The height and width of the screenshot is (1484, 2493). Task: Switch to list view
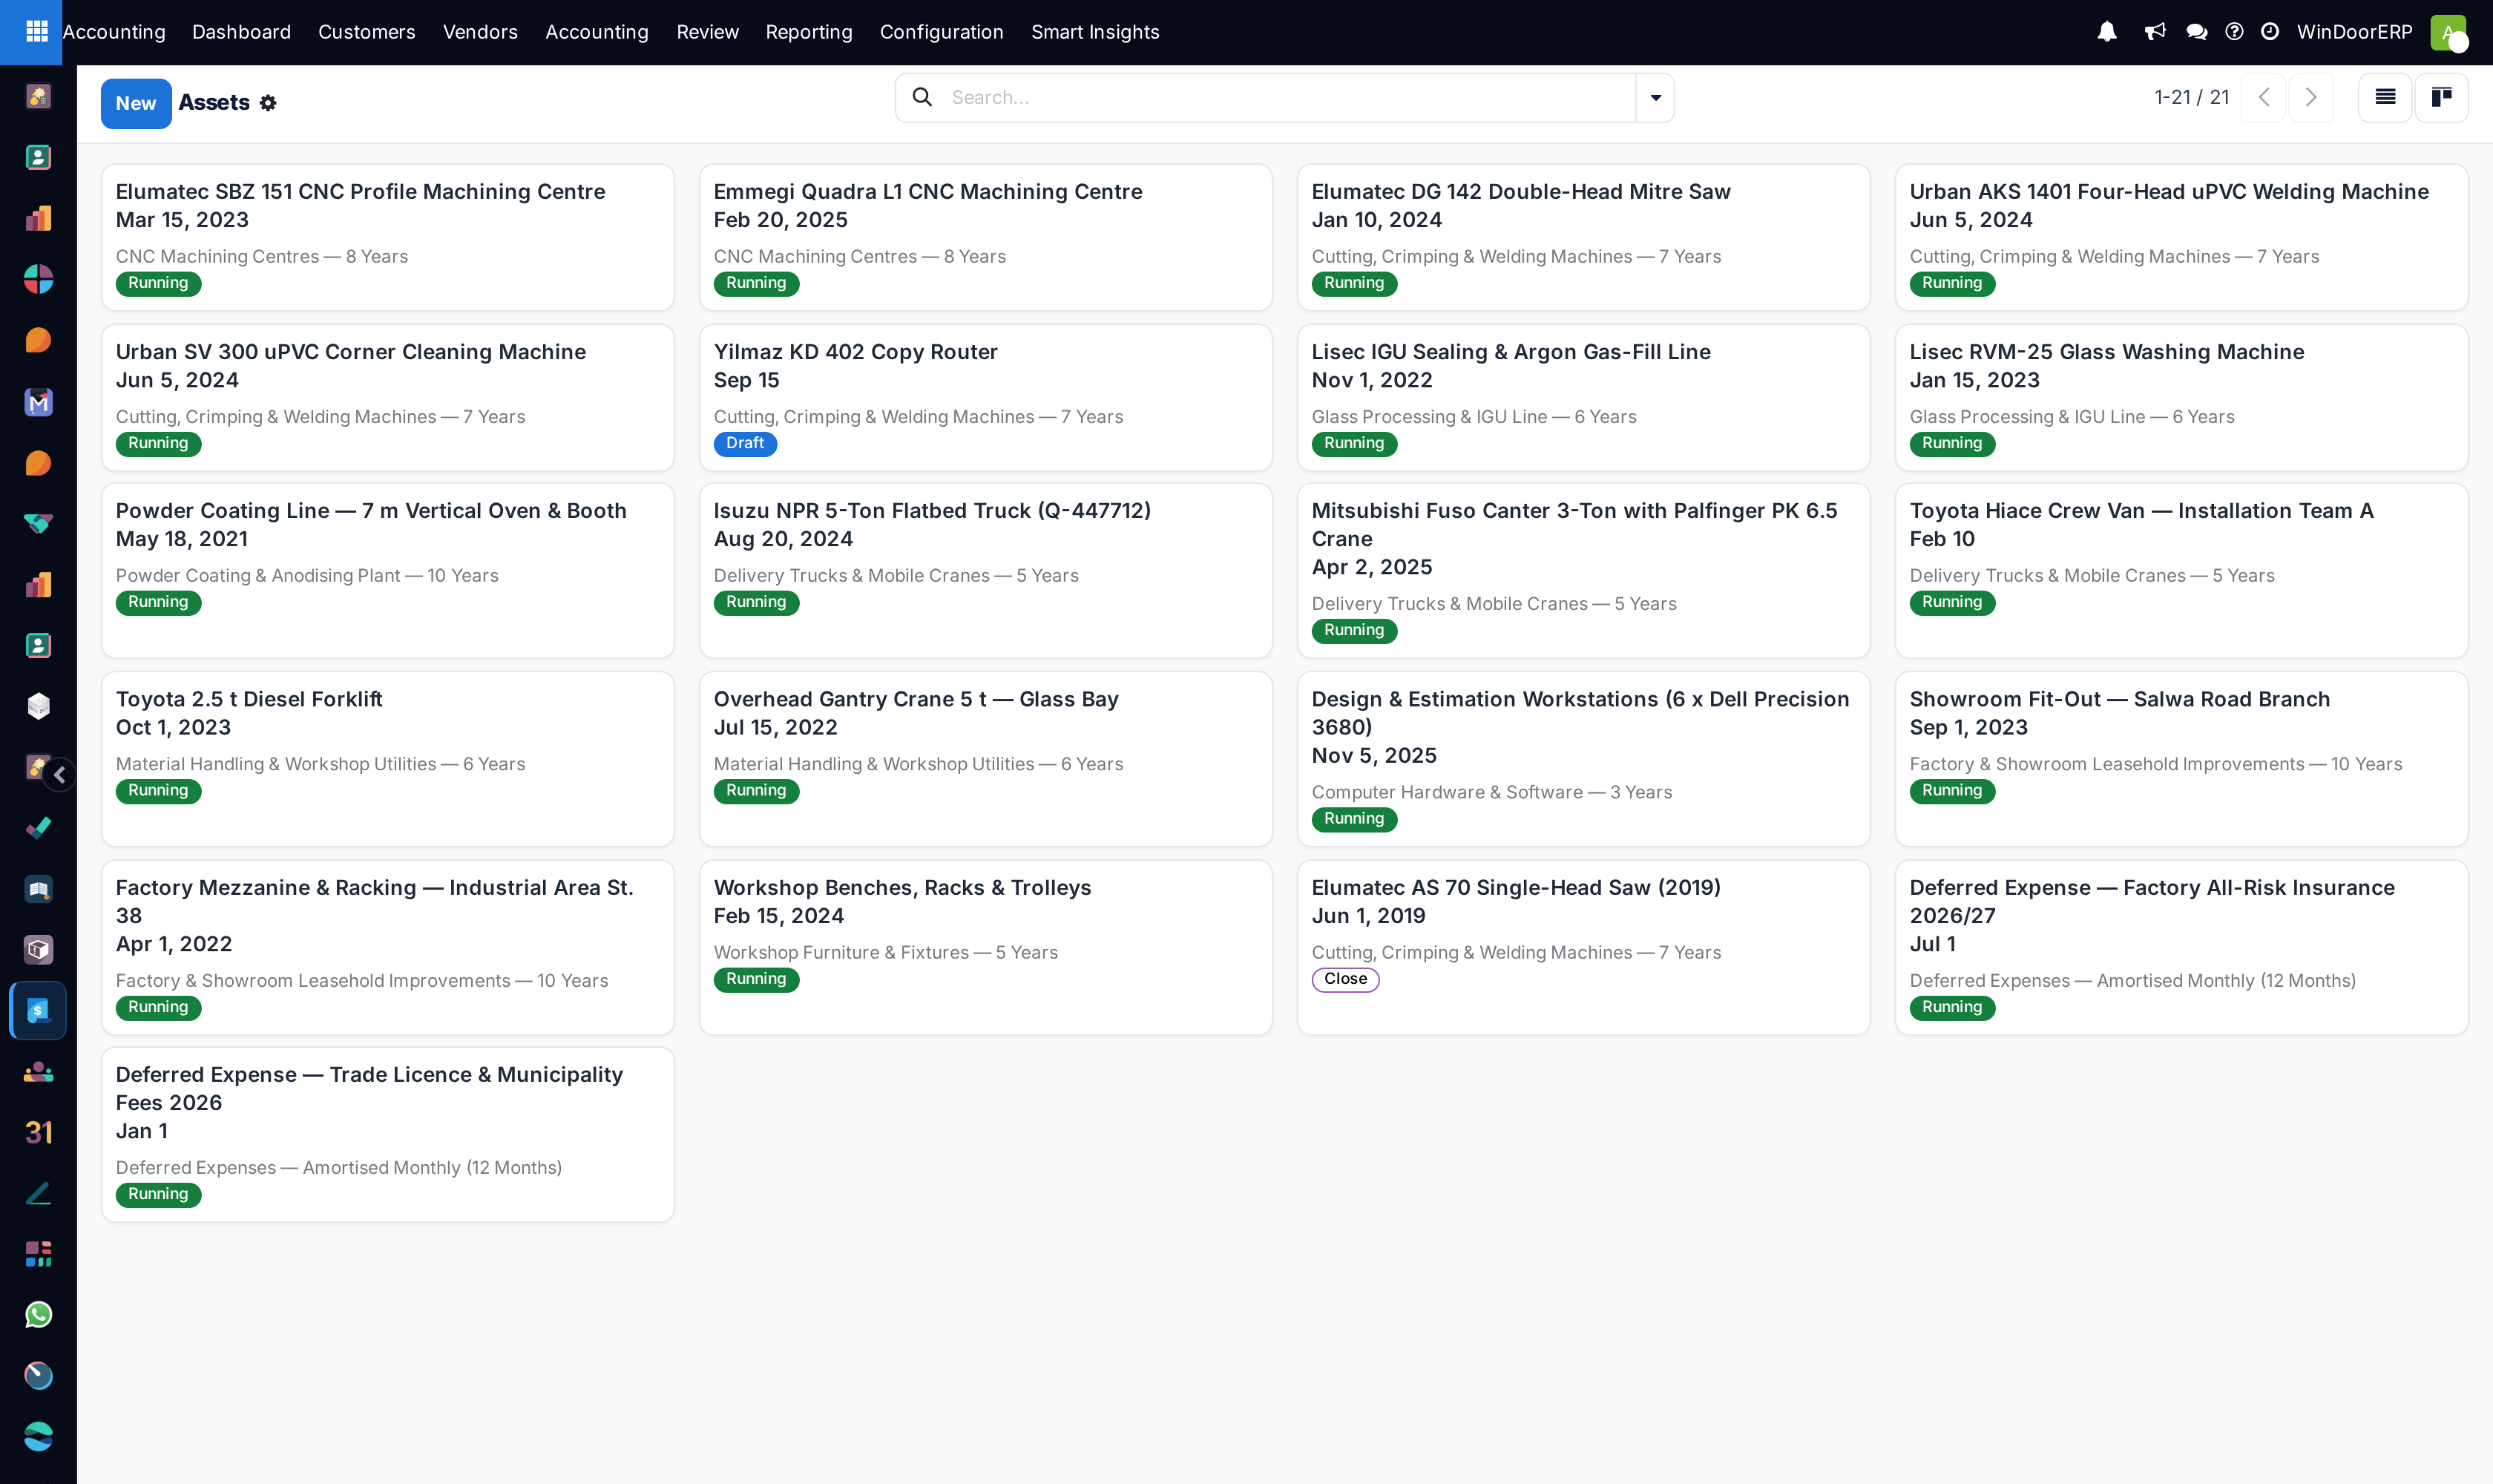(x=2385, y=97)
